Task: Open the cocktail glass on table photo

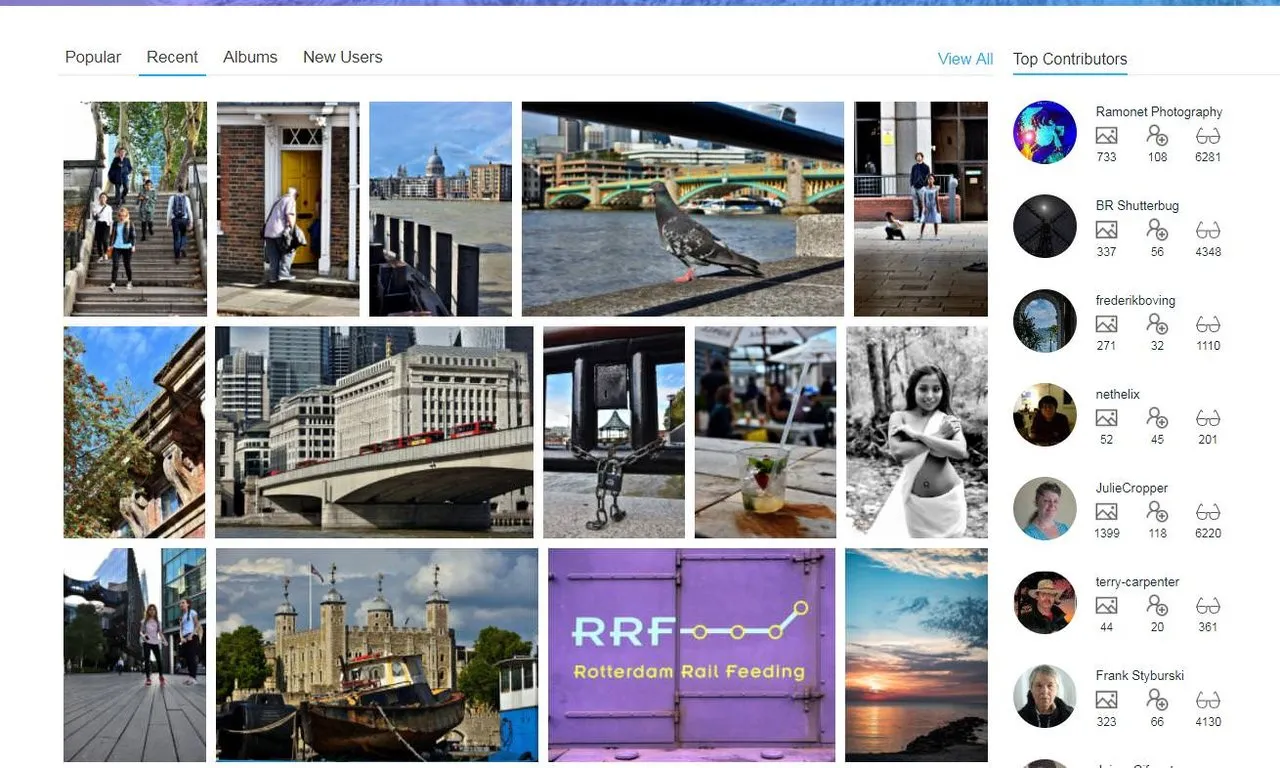Action: pyautogui.click(x=765, y=432)
